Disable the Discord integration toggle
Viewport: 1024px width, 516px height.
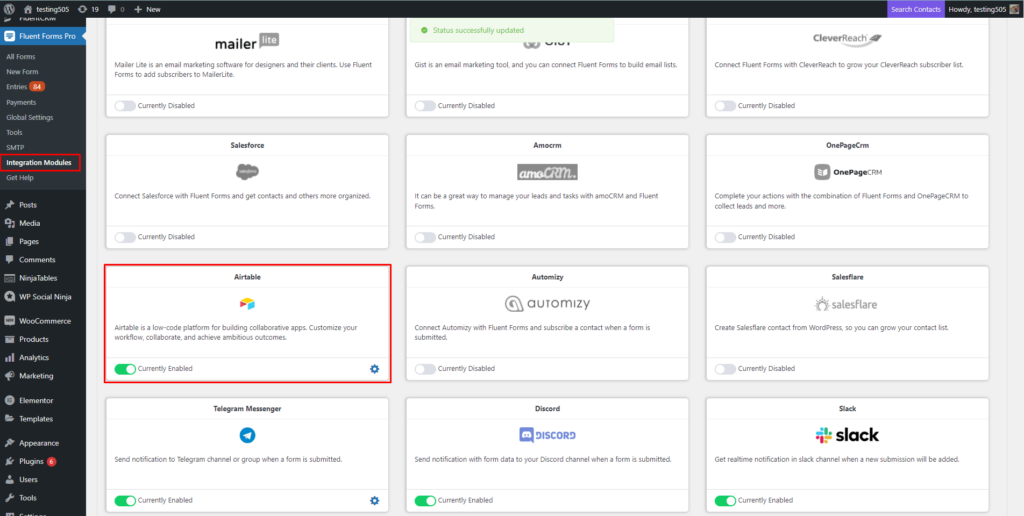425,500
